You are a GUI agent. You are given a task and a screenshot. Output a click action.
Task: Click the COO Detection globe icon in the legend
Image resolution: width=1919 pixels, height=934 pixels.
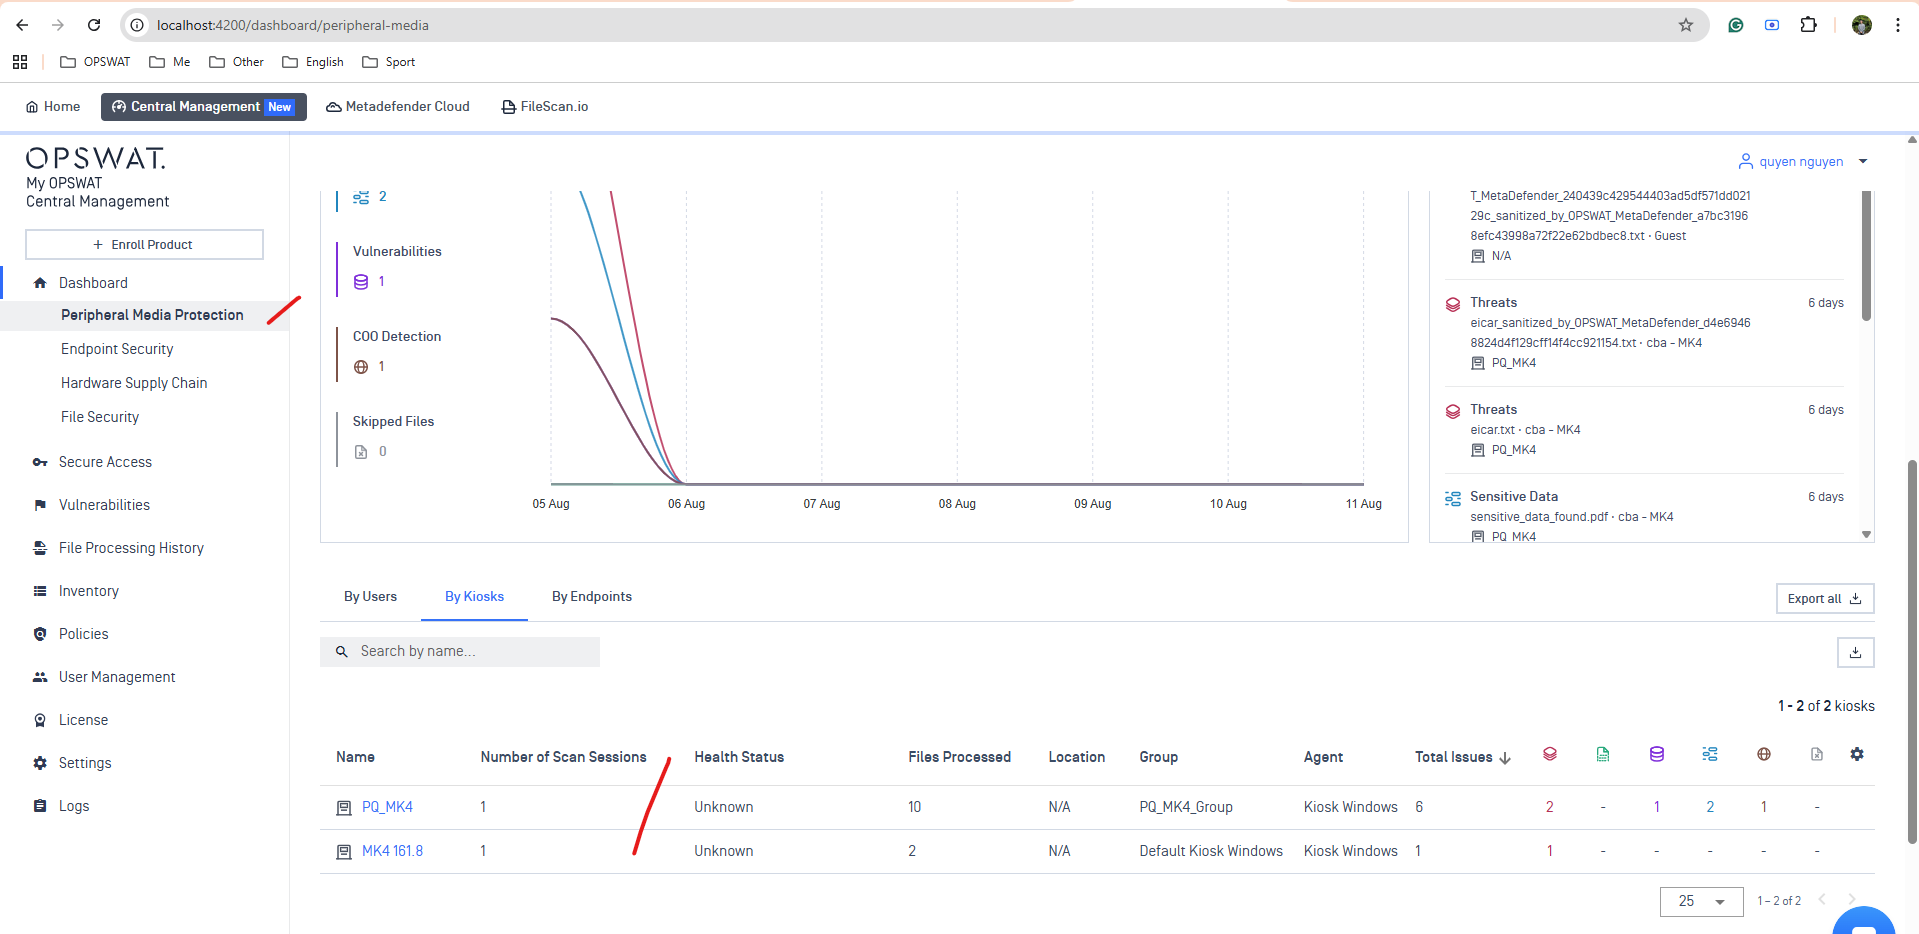[361, 367]
